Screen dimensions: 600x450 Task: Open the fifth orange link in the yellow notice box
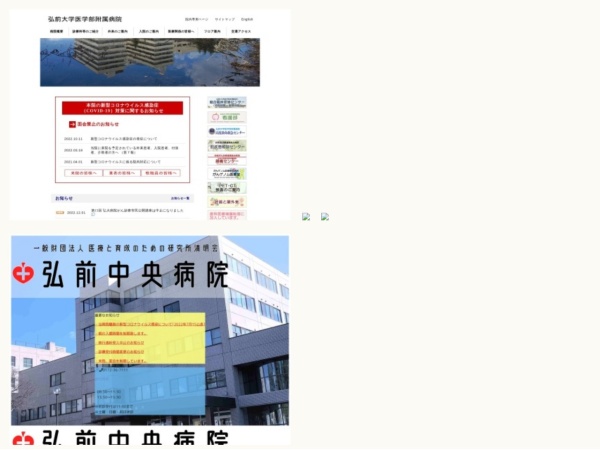pyautogui.click(x=122, y=361)
